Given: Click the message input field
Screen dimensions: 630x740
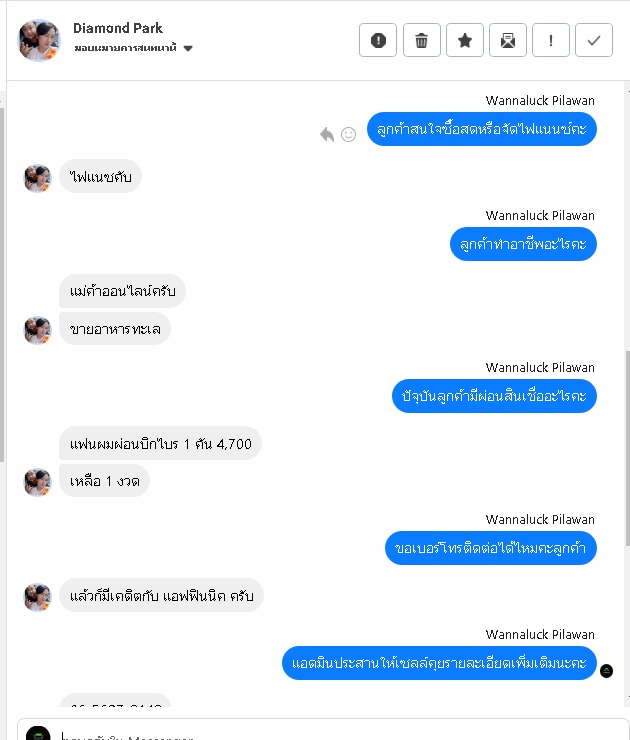Looking at the screenshot, I should [323, 731].
